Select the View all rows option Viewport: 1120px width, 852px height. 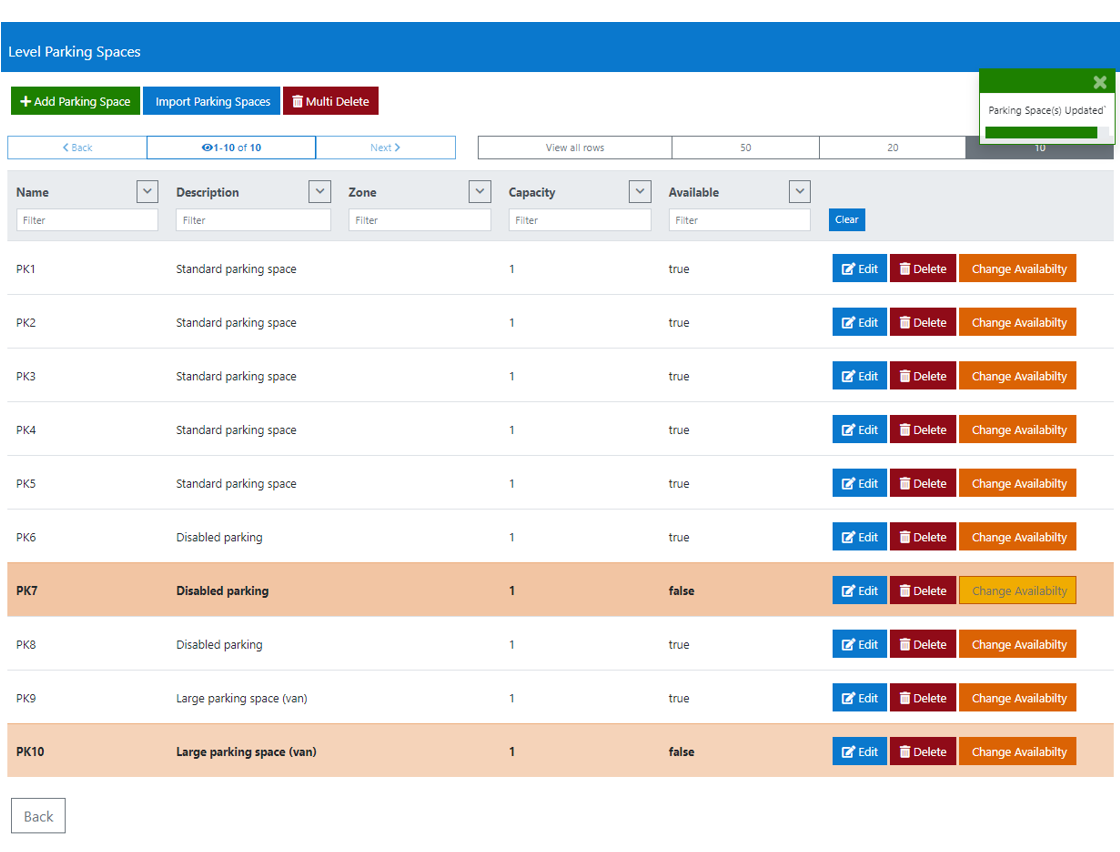575,148
